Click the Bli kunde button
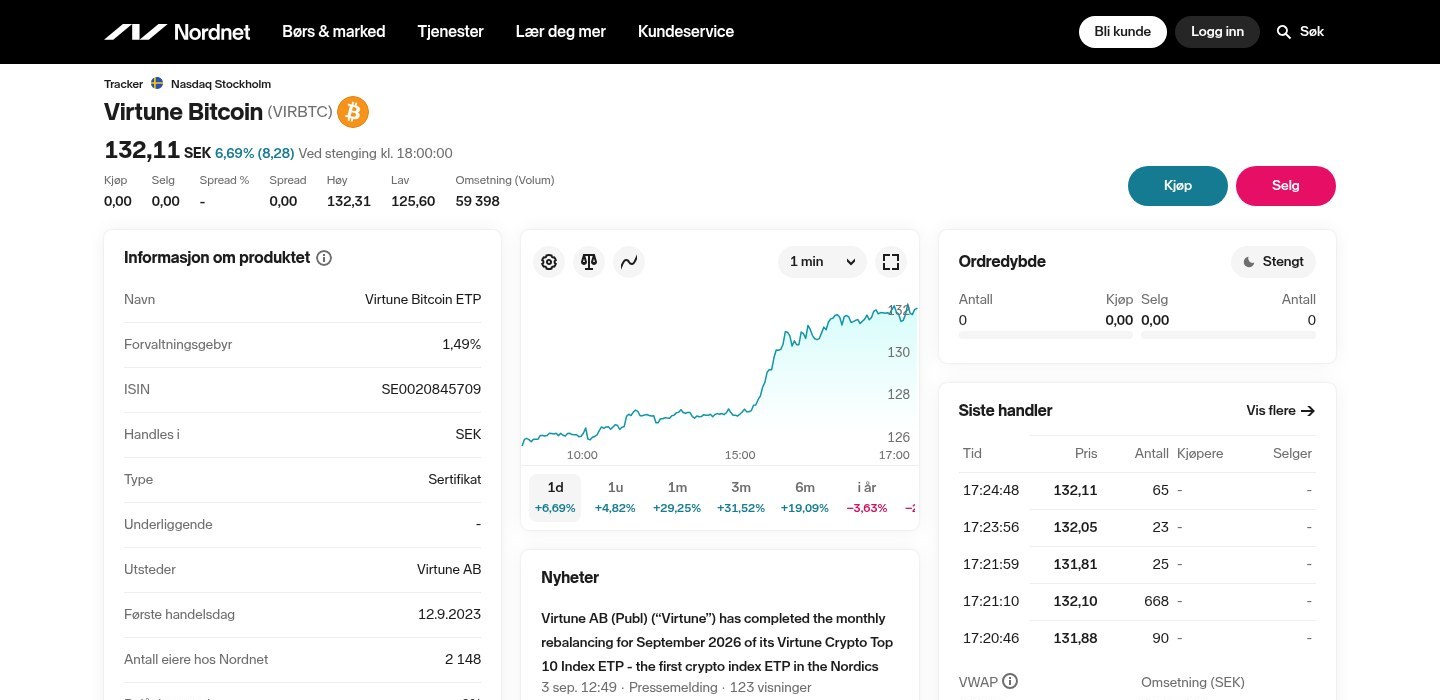The width and height of the screenshot is (1440, 700). coord(1123,32)
